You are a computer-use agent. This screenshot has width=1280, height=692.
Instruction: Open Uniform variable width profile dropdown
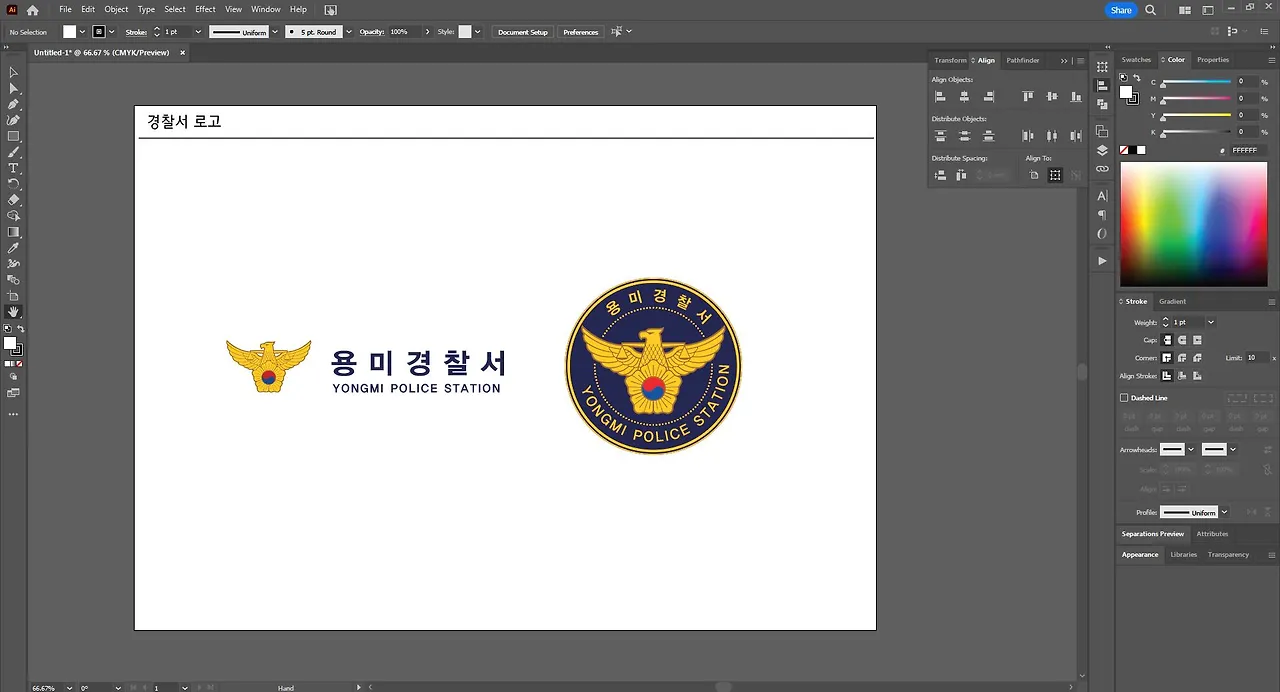click(275, 32)
